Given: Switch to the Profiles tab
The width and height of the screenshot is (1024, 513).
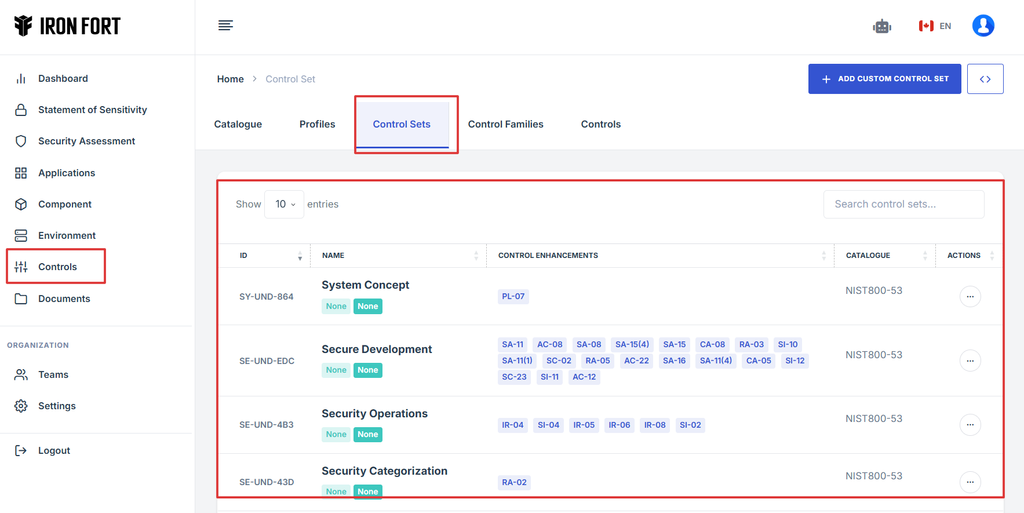Looking at the screenshot, I should tap(317, 124).
